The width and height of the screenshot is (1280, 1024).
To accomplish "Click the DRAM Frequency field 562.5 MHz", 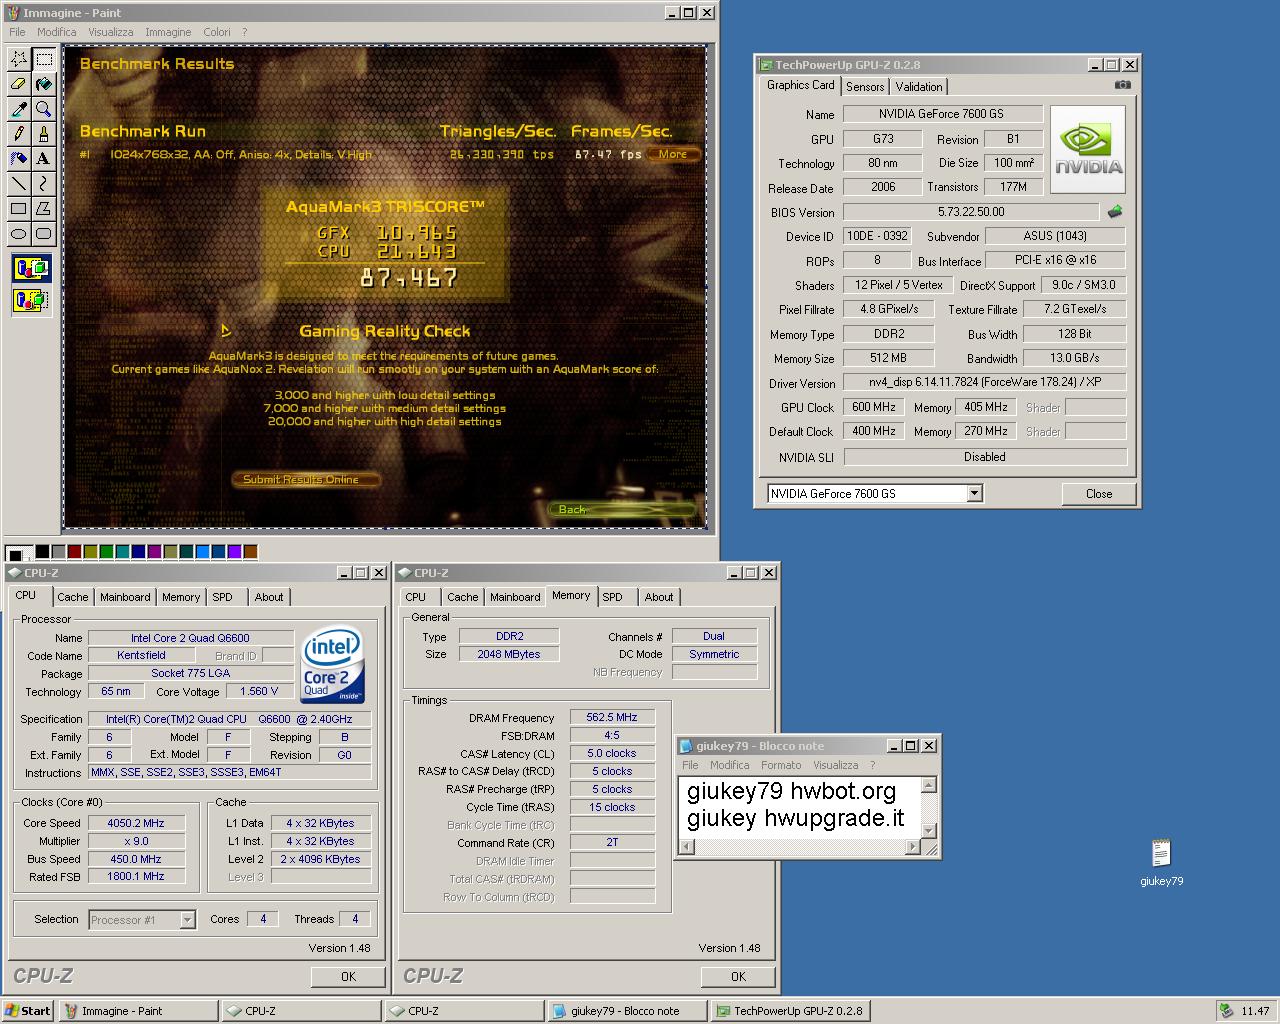I will (612, 717).
